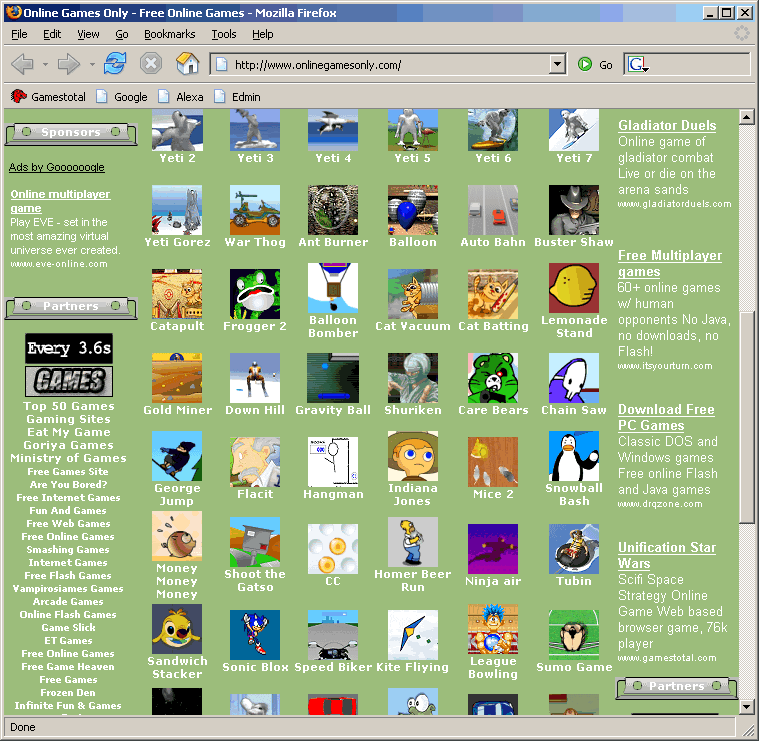Go to the Home page icon
759x741 pixels.
pyautogui.click(x=187, y=64)
